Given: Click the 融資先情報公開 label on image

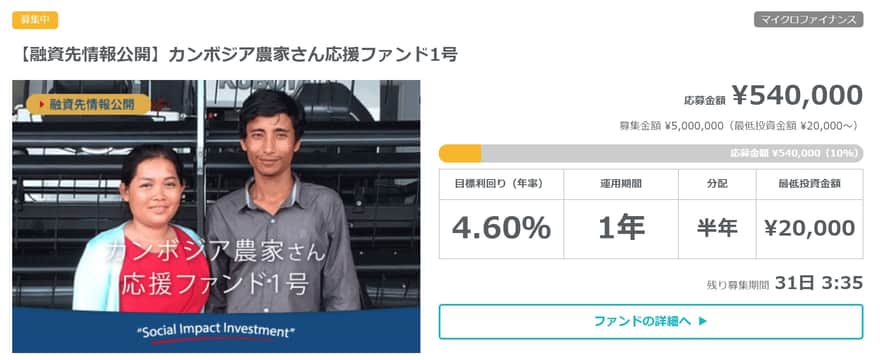Looking at the screenshot, I should click(89, 104).
